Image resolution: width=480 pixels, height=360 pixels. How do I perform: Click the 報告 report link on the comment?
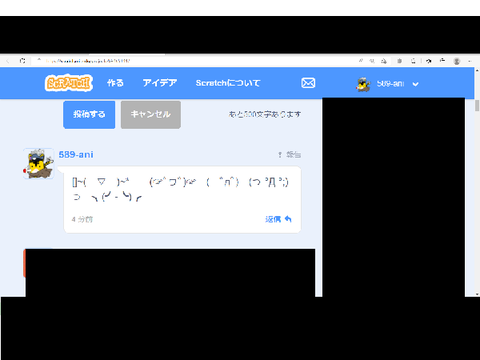290,155
